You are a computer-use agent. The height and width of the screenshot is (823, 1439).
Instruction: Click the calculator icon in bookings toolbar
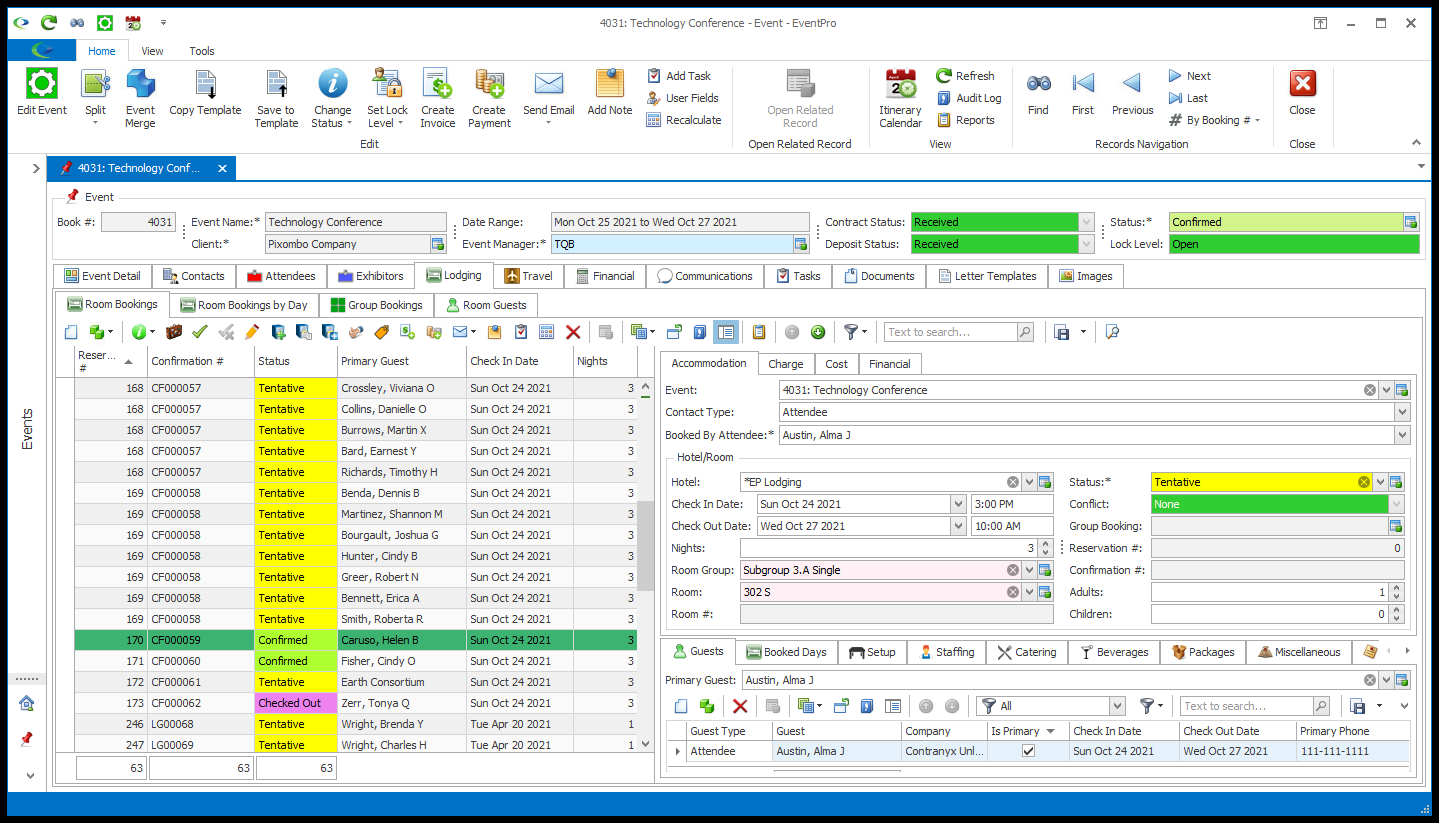[547, 332]
